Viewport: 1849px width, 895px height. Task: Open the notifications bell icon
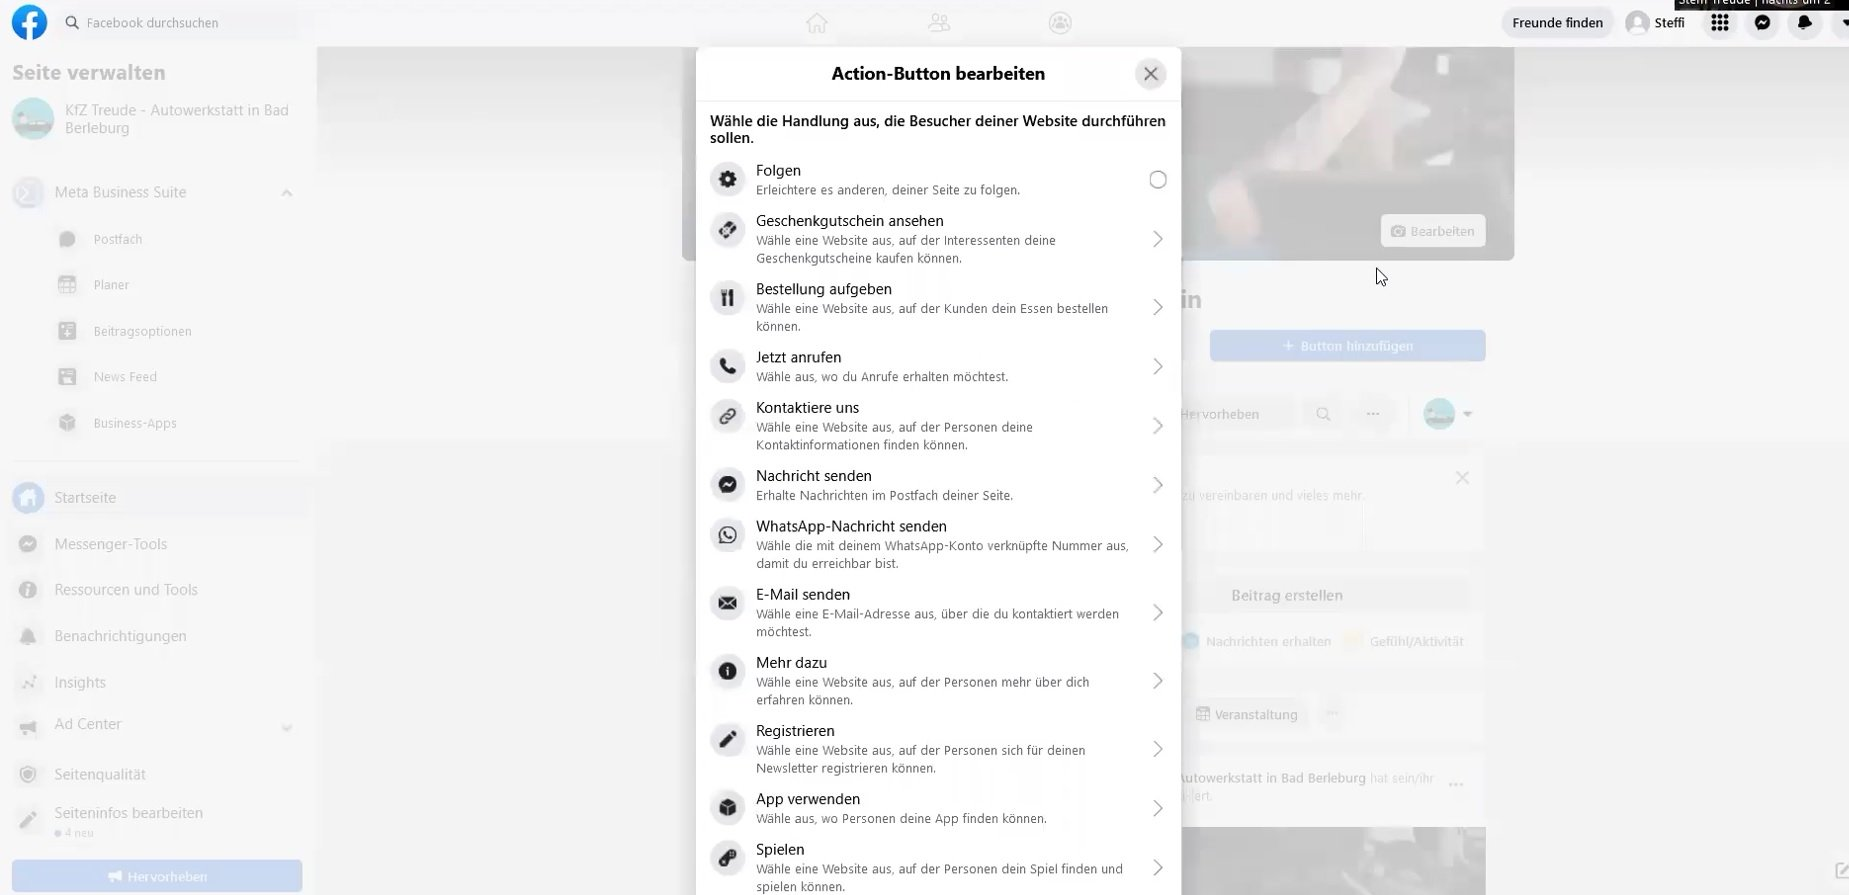pos(1805,23)
